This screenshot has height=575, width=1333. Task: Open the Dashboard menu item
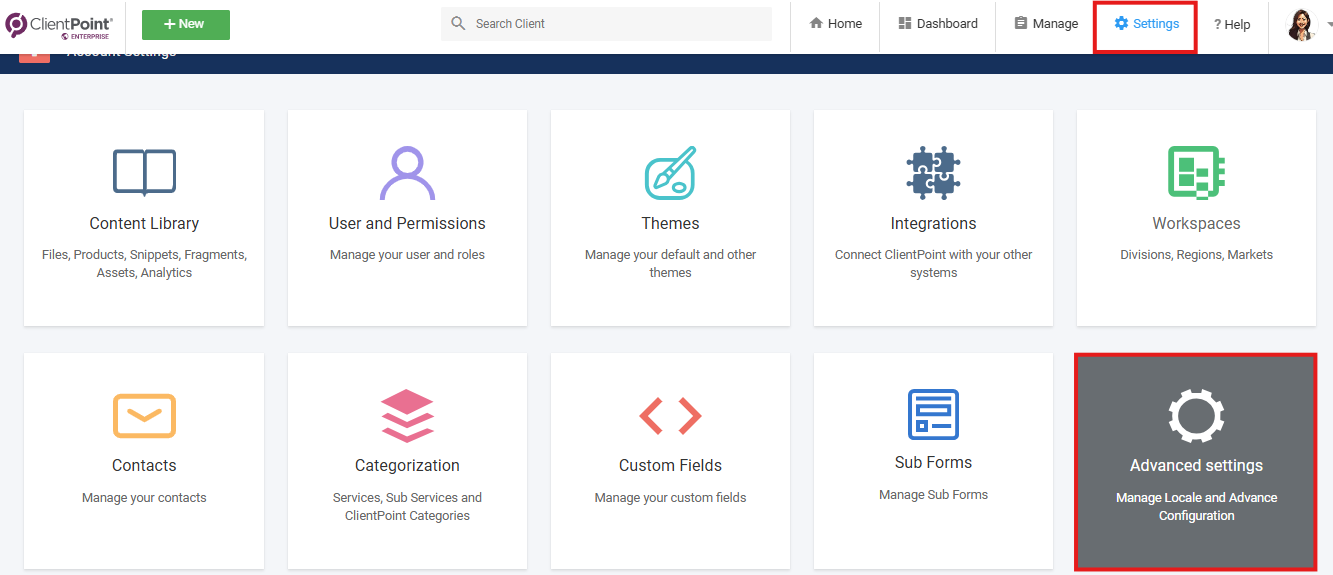coord(937,23)
